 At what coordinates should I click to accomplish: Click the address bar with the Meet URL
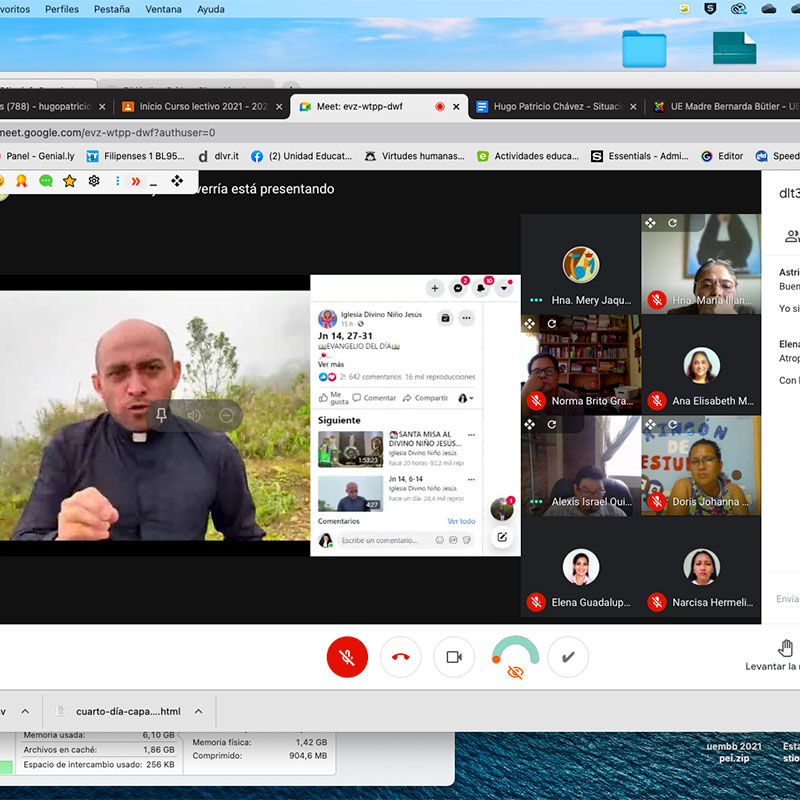click(400, 133)
